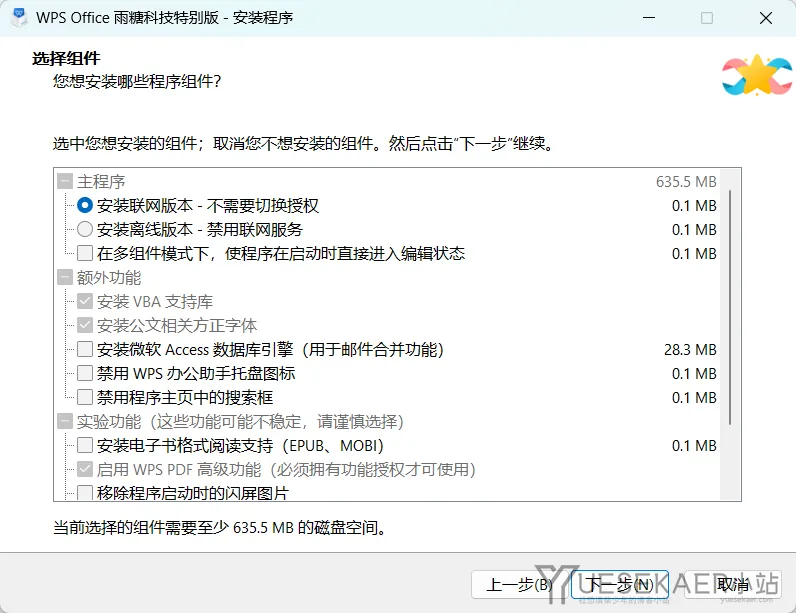The height and width of the screenshot is (613, 796).
Task: Enable 安装微软 Access 数据库引擎 checkbox
Action: (85, 349)
